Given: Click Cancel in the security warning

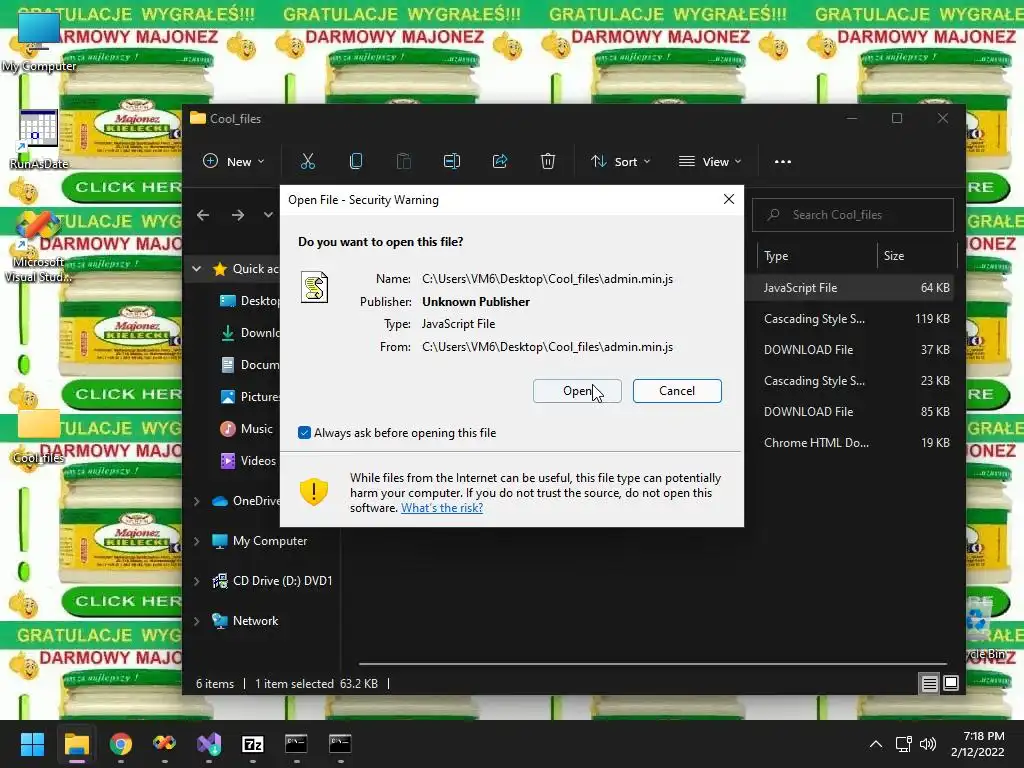Looking at the screenshot, I should coord(677,391).
